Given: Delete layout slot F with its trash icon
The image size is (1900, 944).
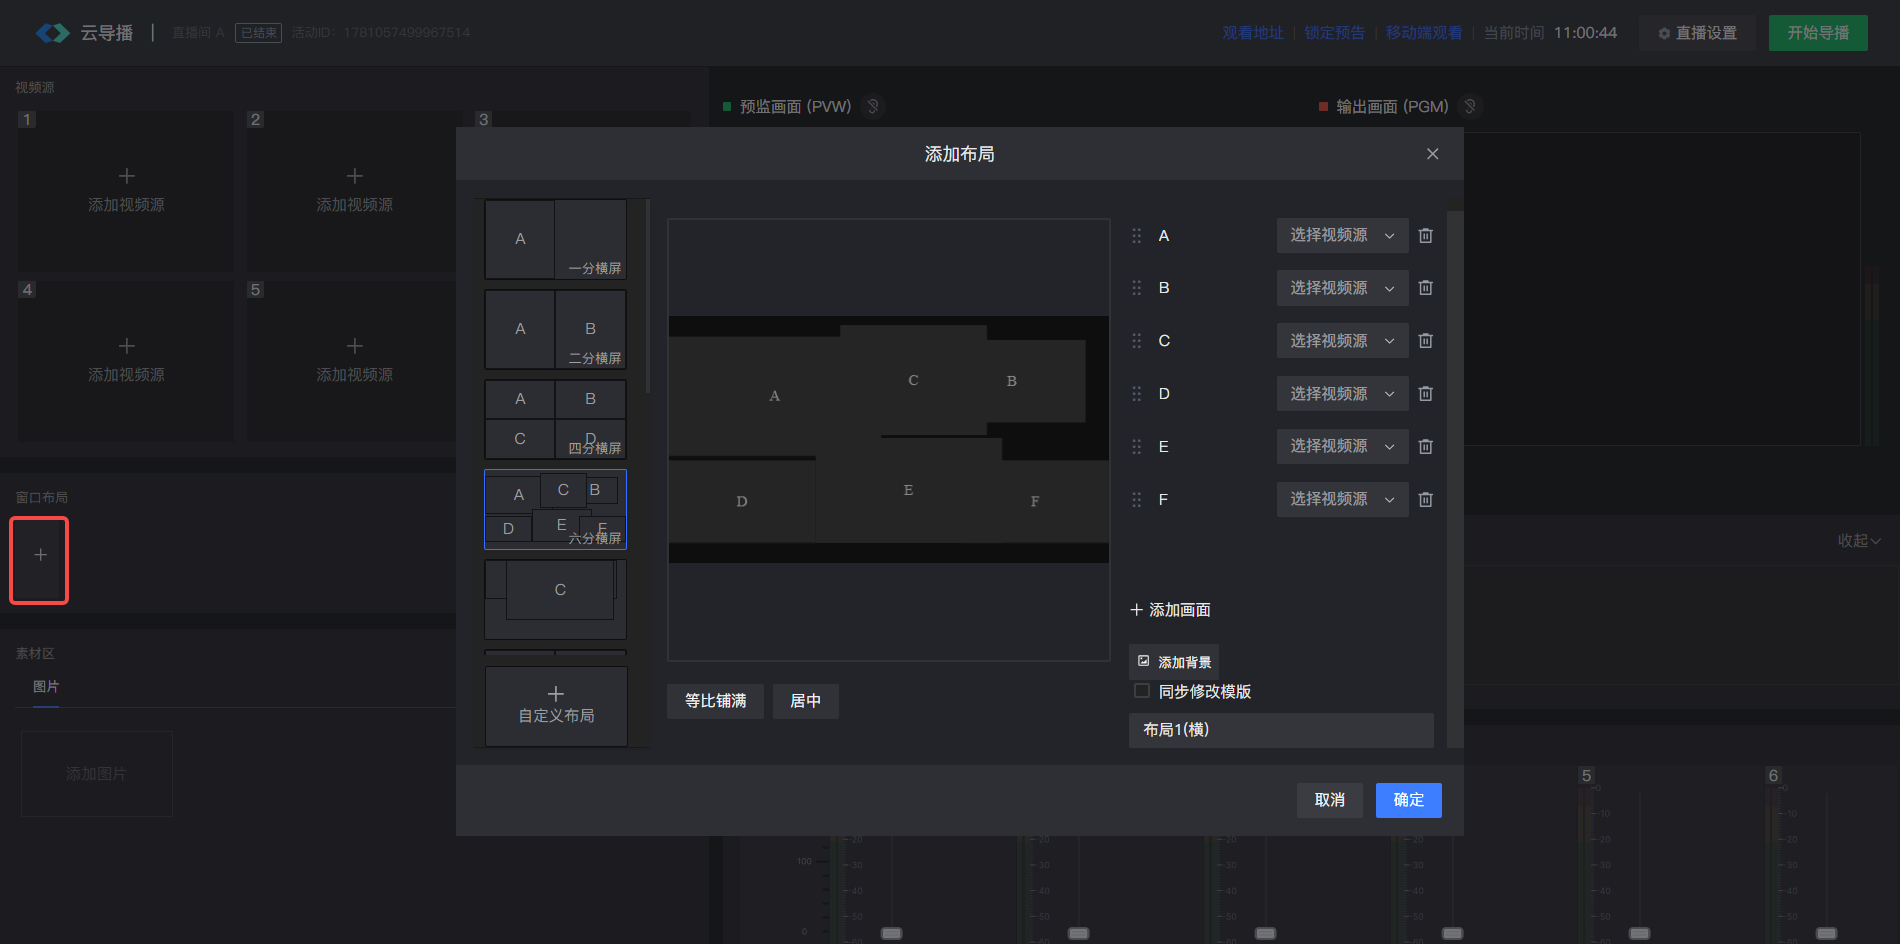Looking at the screenshot, I should [1426, 499].
